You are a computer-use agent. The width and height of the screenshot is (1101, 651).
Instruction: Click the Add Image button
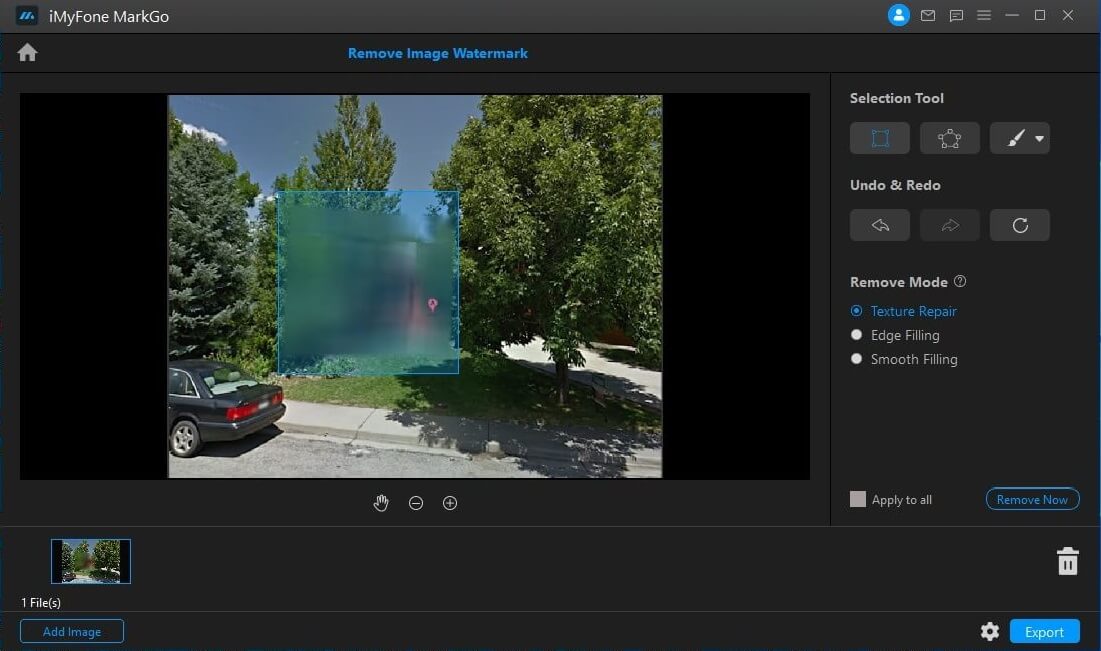tap(71, 631)
